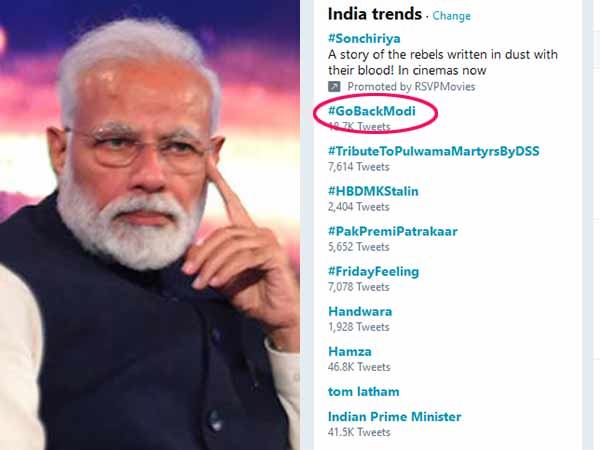Open the tom latham trend
Viewport: 600px width, 450px height.
pos(363,391)
